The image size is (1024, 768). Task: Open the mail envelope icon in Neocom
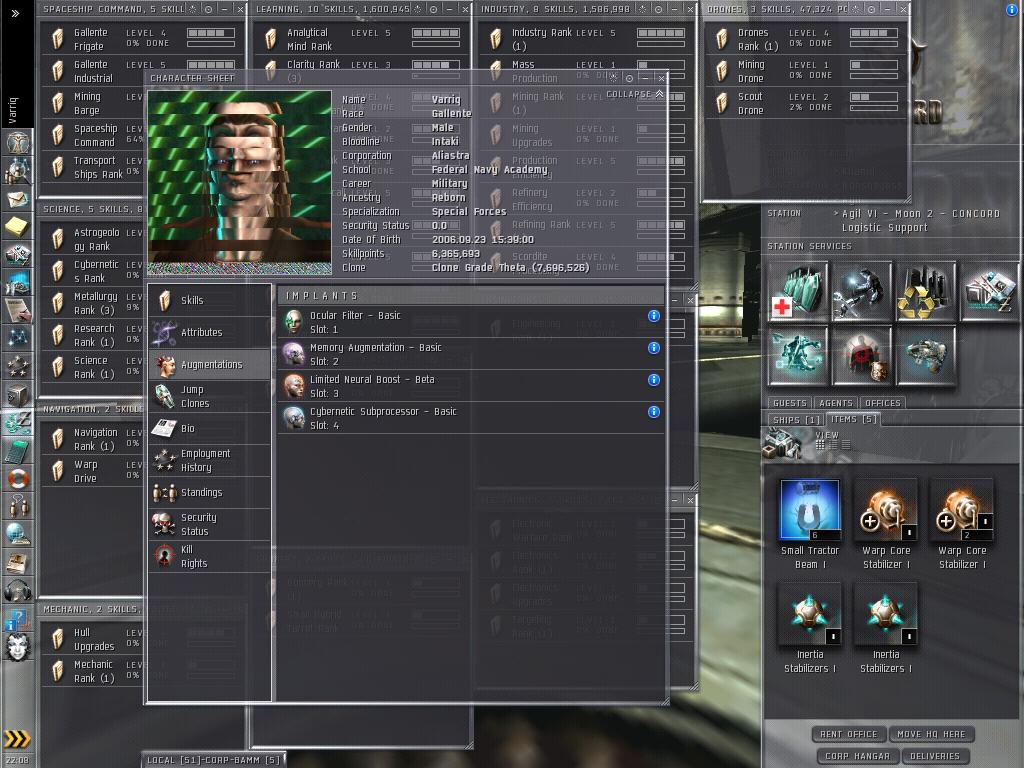(18, 199)
